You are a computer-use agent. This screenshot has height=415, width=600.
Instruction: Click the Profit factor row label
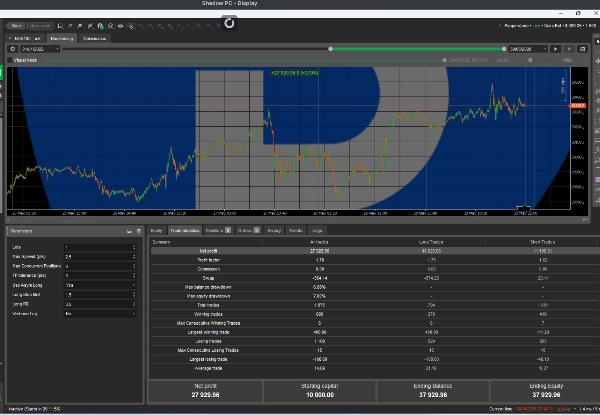[208, 260]
